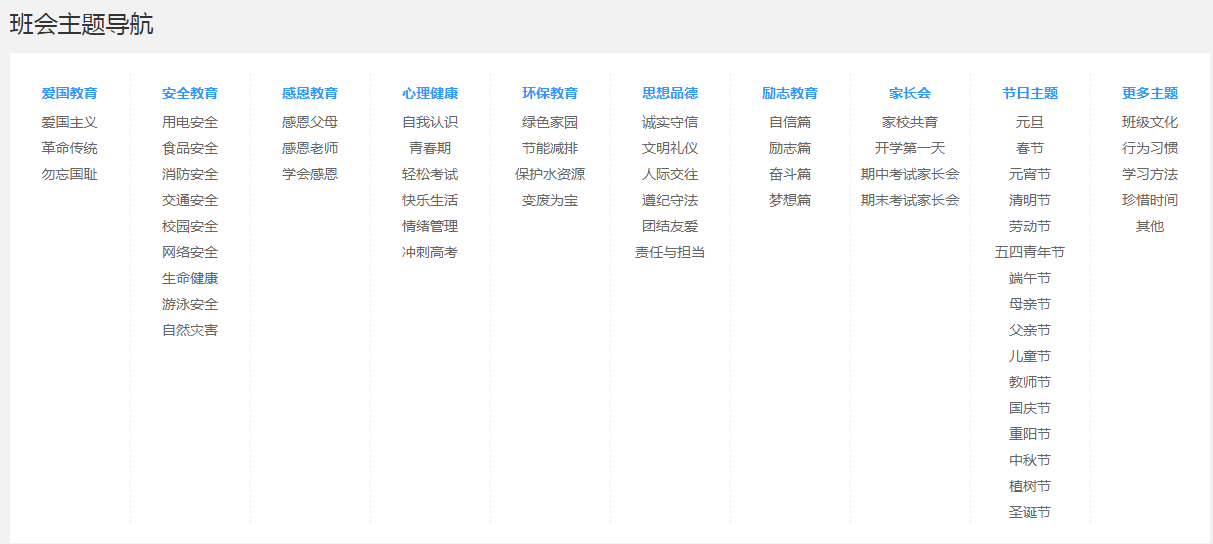Open the 团结友爱 link
Screen dimensions: 1213x544
tap(670, 226)
